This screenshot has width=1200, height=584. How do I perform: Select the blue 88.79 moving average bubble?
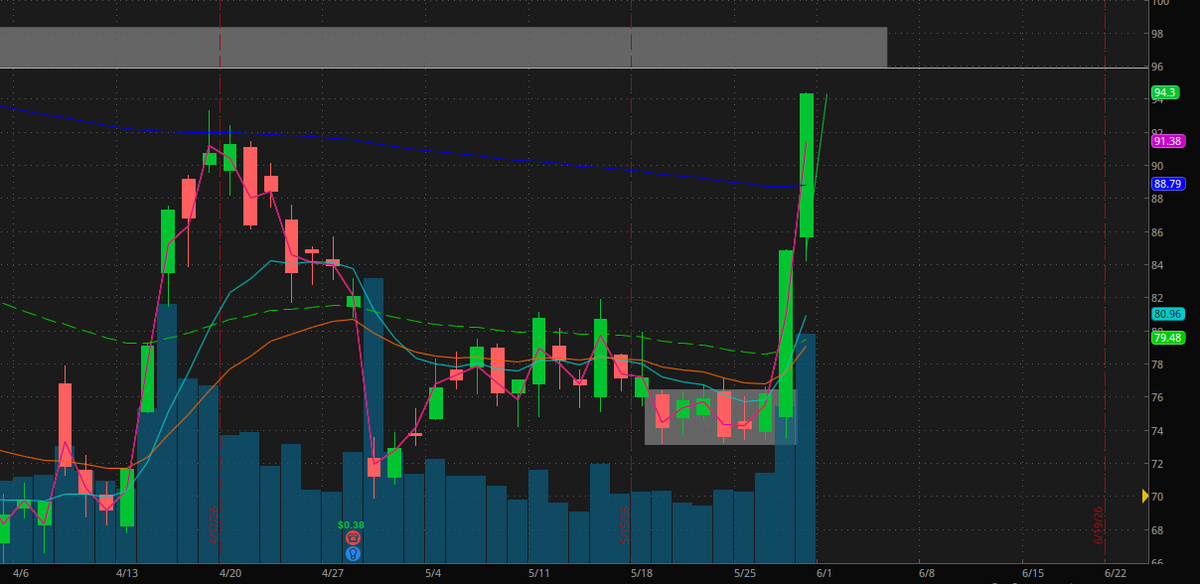click(x=1168, y=184)
